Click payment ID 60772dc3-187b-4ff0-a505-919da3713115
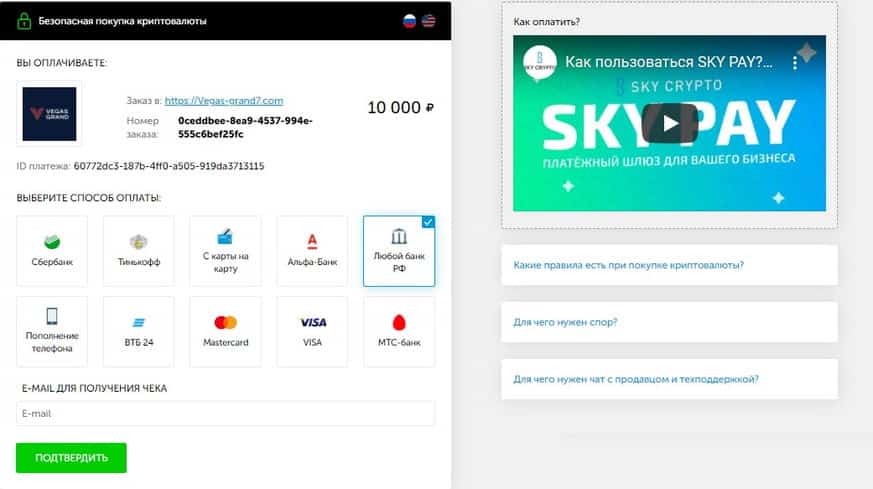Viewport: 873px width, 489px height. click(169, 166)
